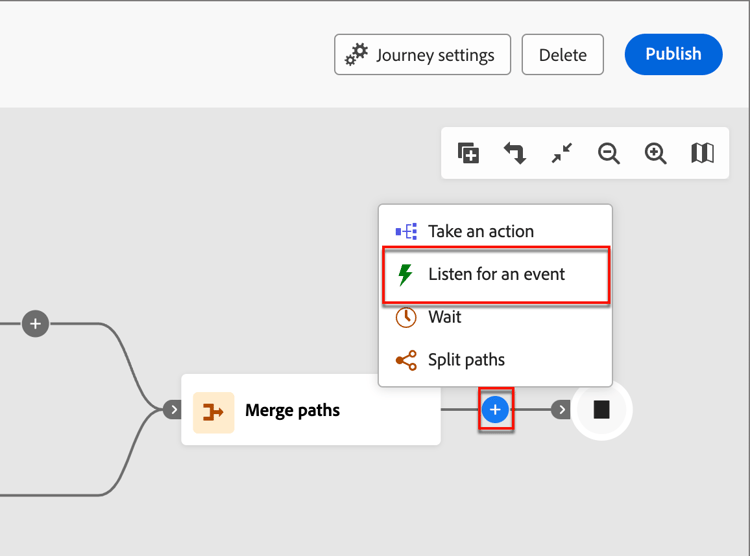Screen dimensions: 750x556
Task: Select the black square end node
Action: point(601,410)
